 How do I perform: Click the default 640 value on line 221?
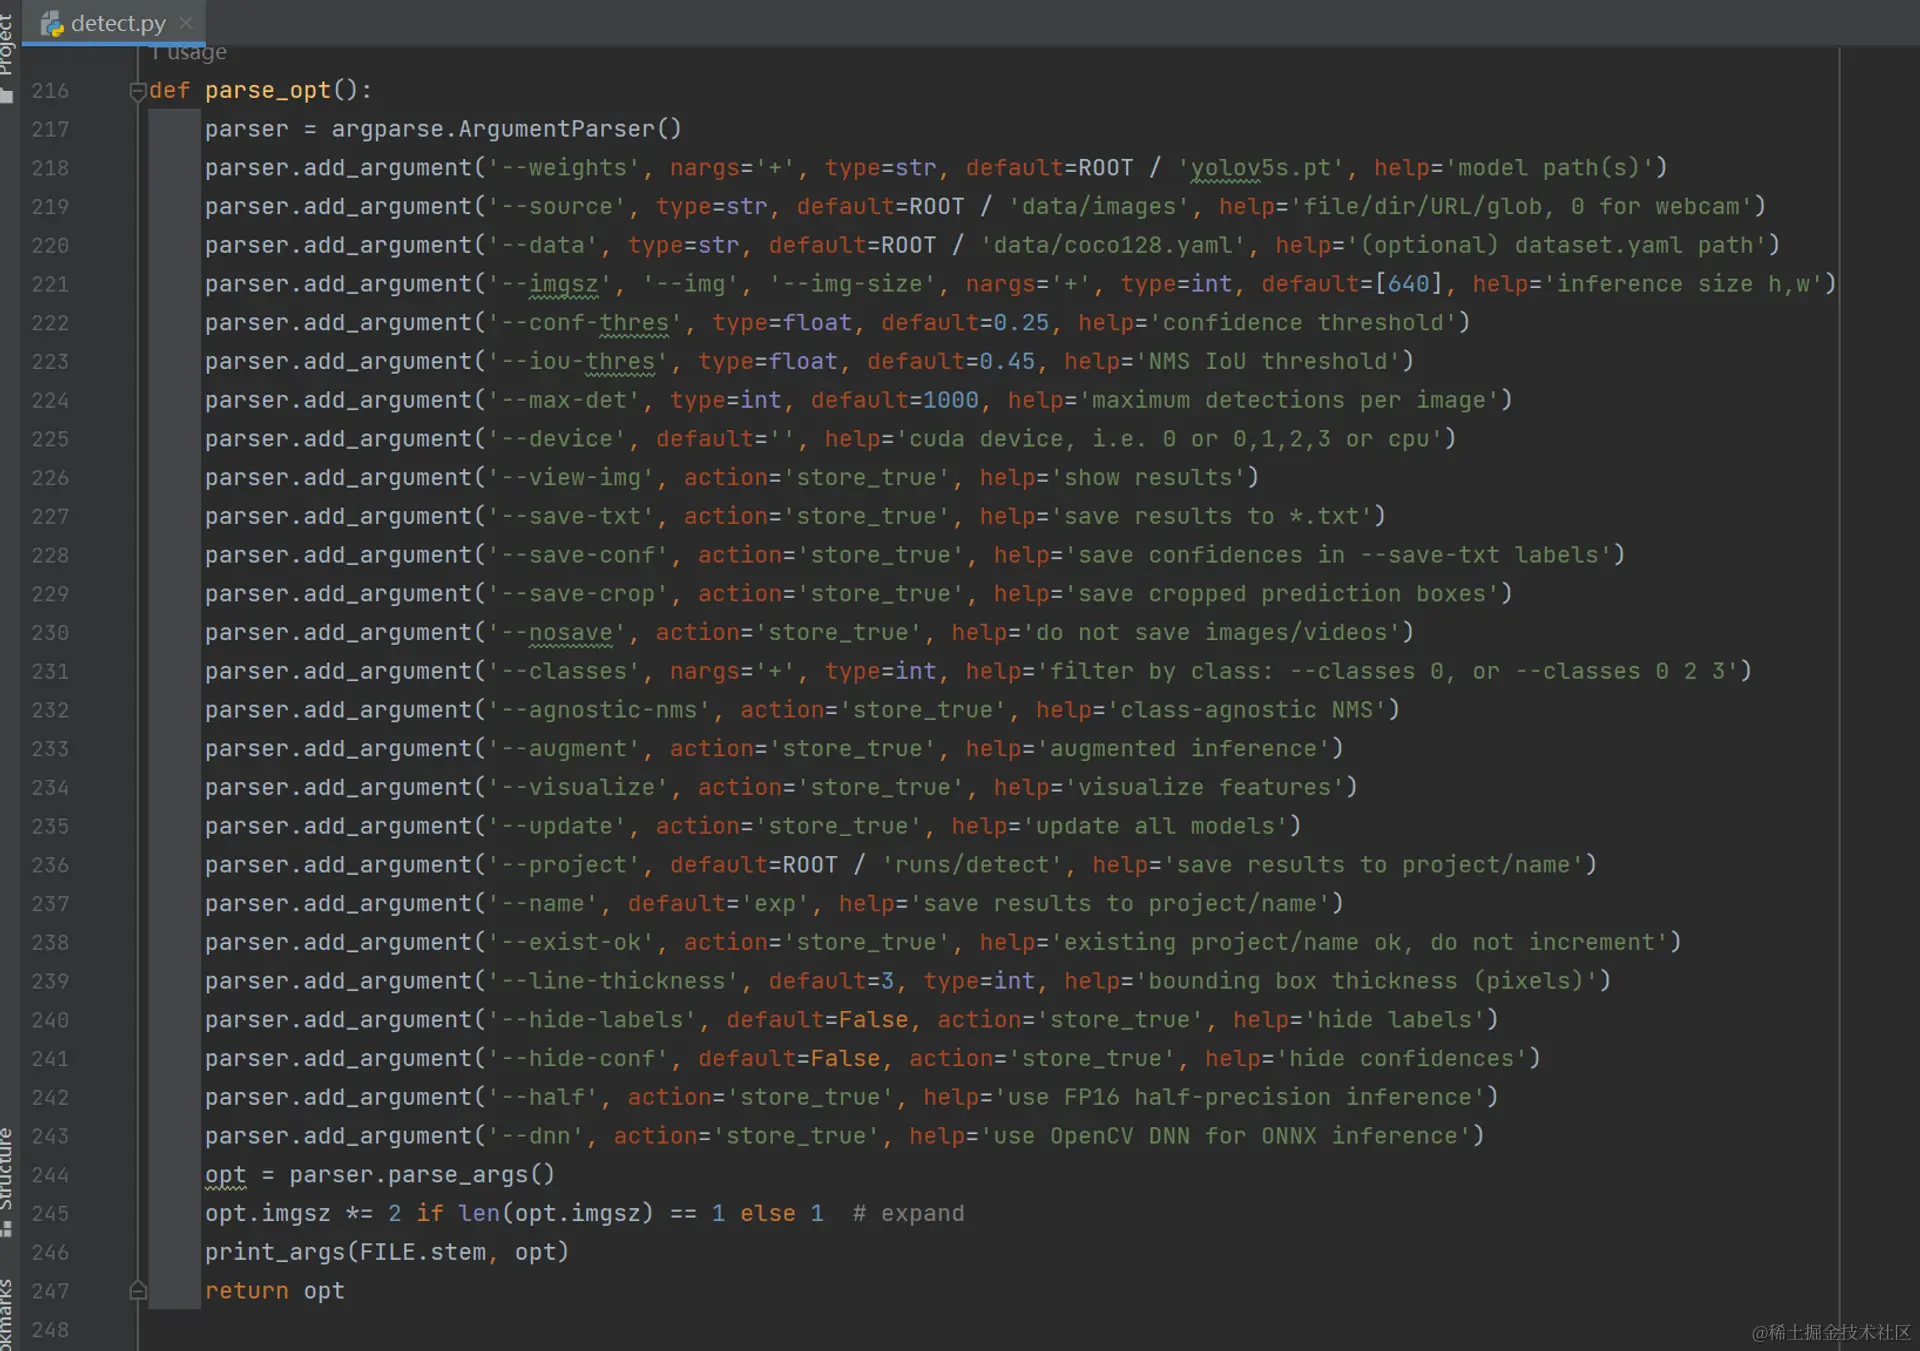click(1408, 284)
